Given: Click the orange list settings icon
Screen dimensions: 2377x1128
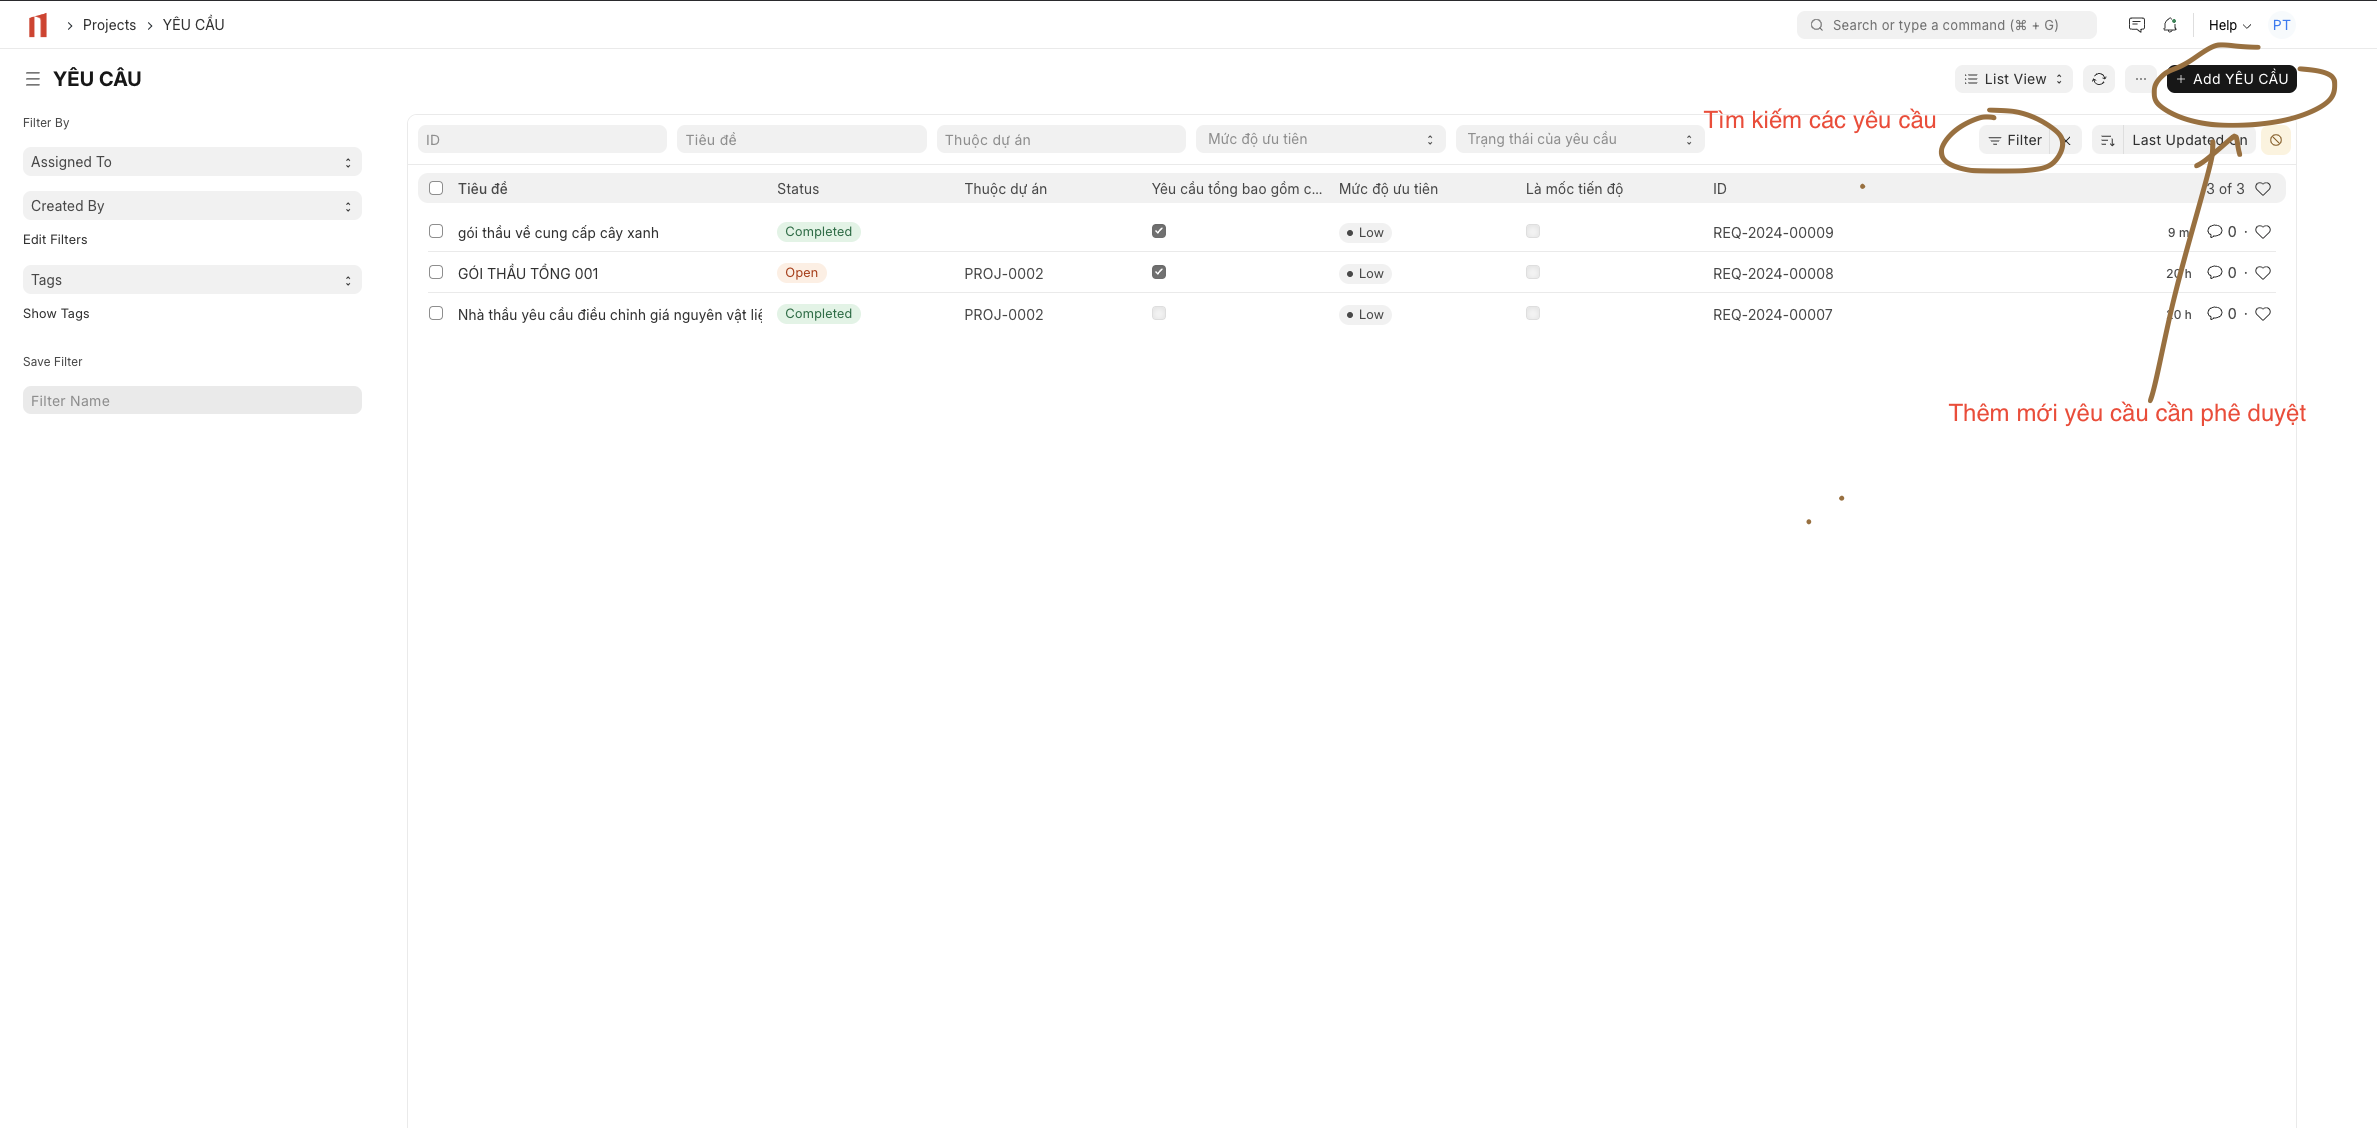Looking at the screenshot, I should click(x=2275, y=140).
